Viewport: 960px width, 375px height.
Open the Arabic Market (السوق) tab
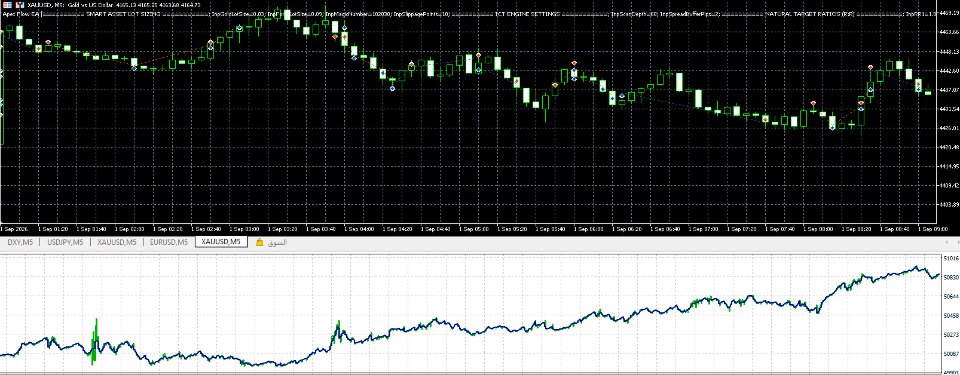[x=278, y=243]
